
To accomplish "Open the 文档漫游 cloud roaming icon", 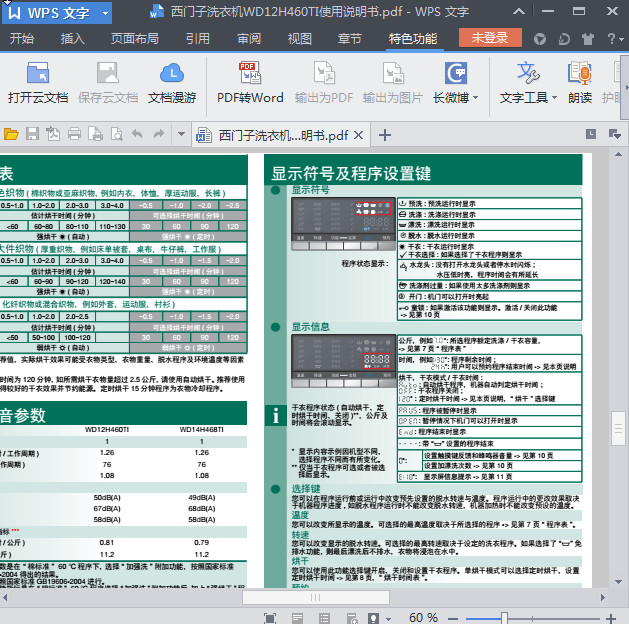I will coord(172,73).
